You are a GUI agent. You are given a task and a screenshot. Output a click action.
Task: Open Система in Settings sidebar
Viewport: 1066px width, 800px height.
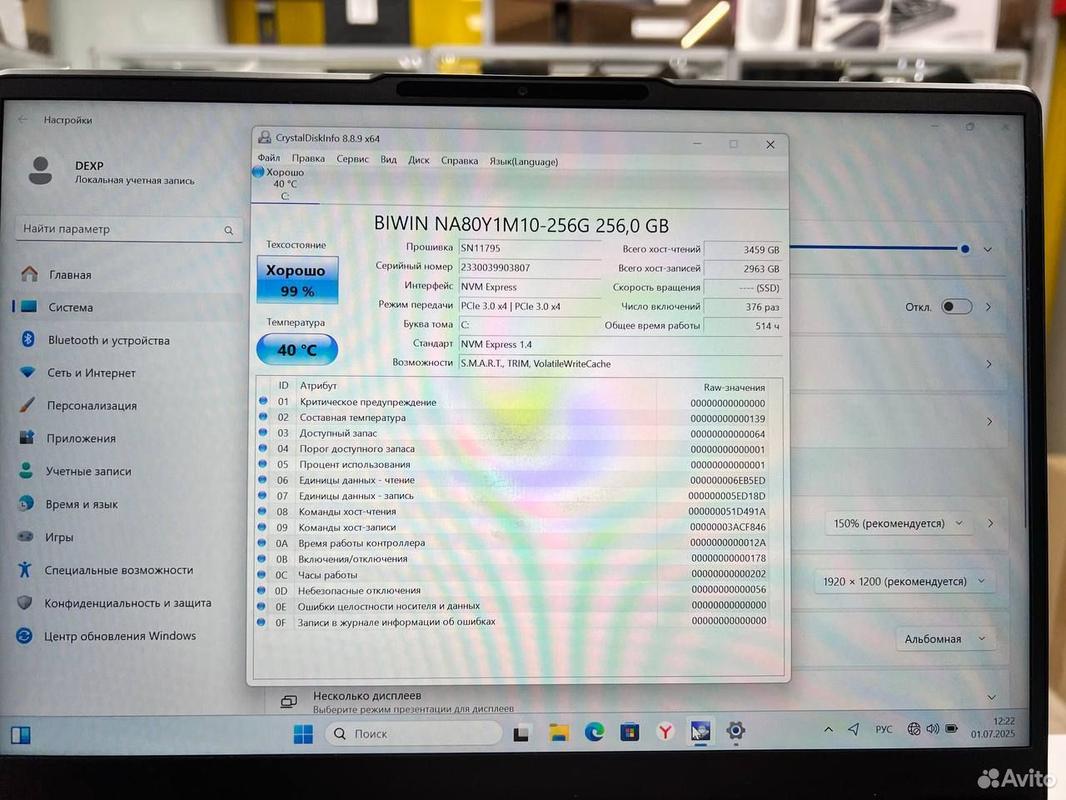point(128,307)
